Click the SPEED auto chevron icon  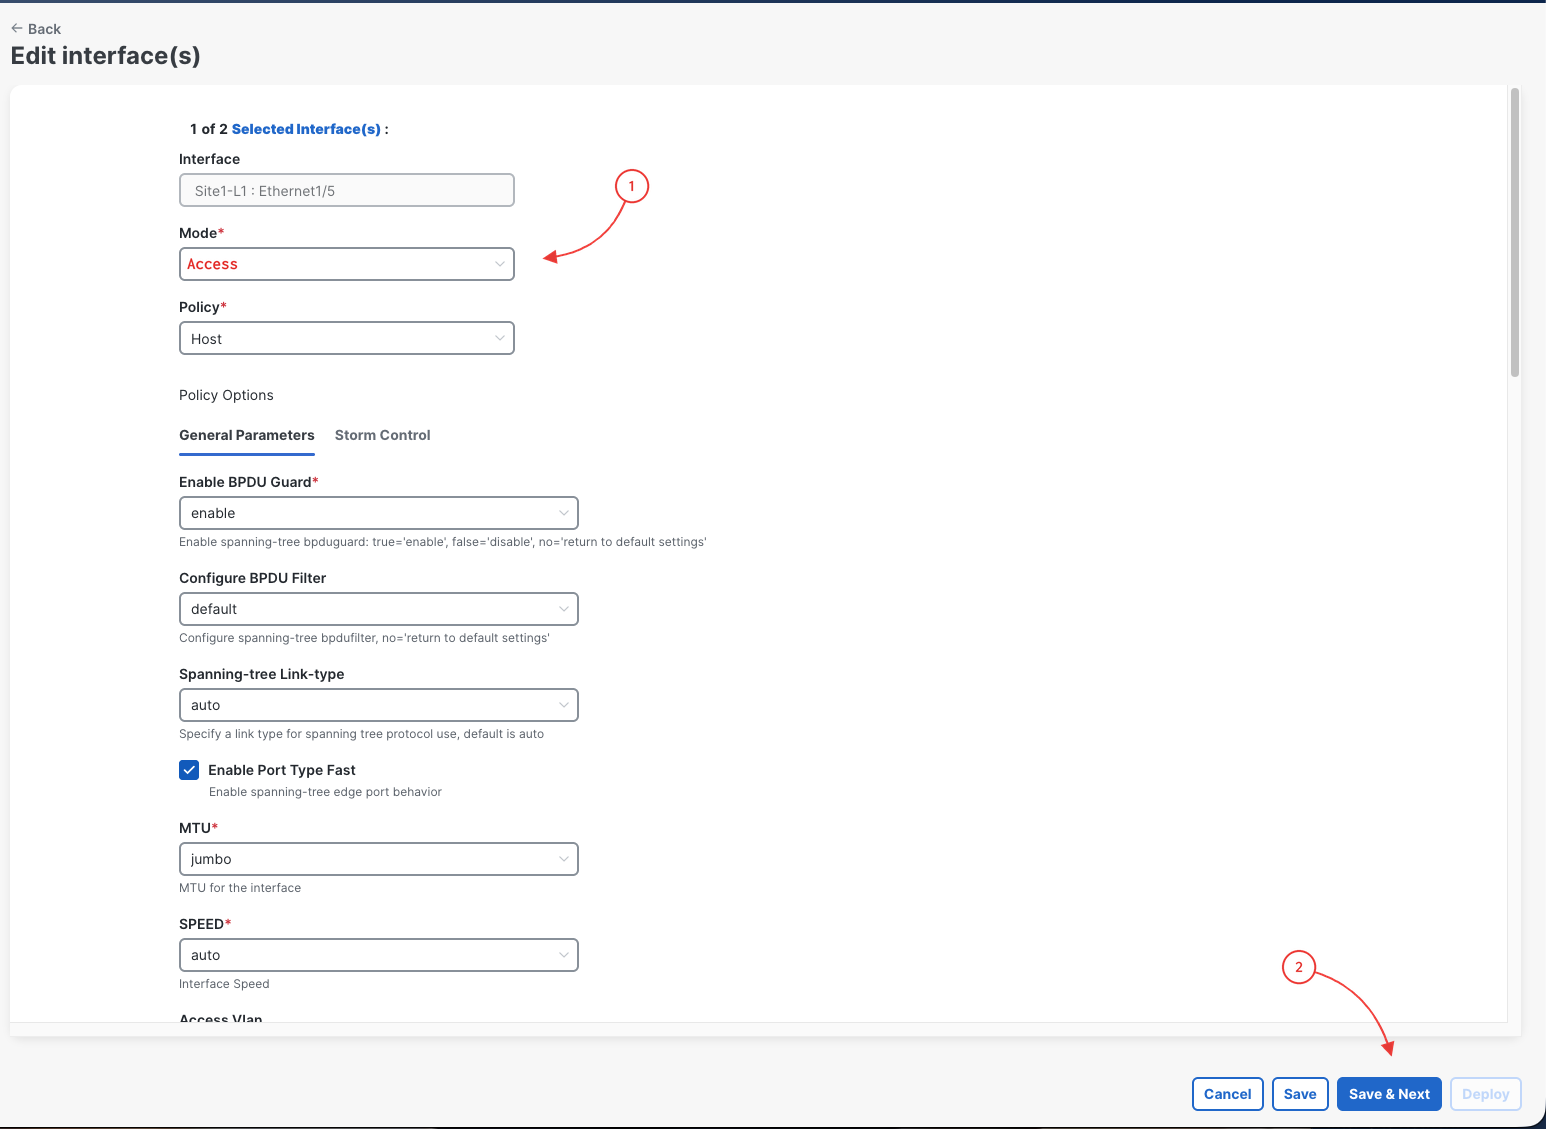point(563,955)
